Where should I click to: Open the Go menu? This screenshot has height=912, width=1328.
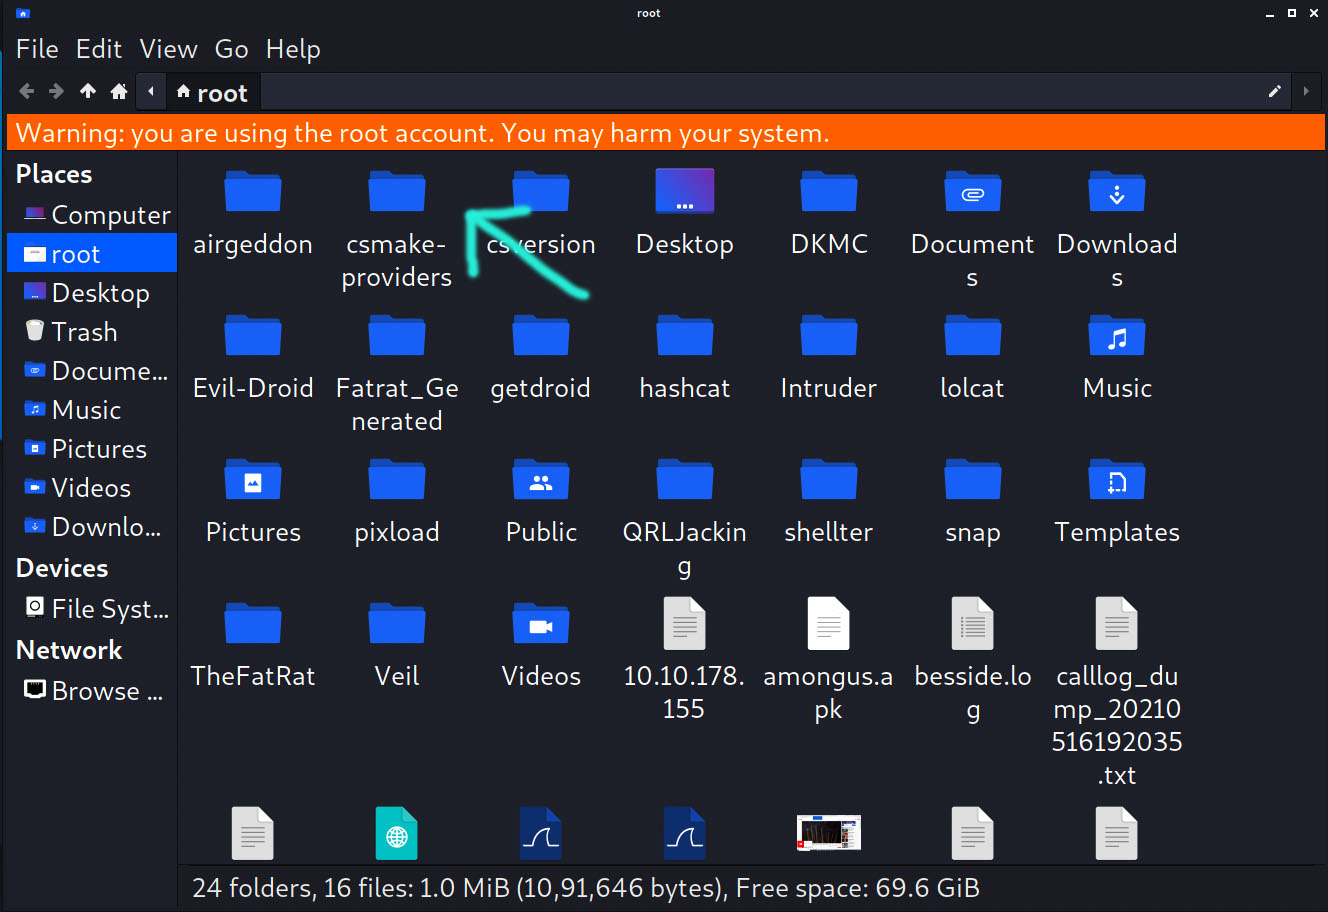point(231,48)
